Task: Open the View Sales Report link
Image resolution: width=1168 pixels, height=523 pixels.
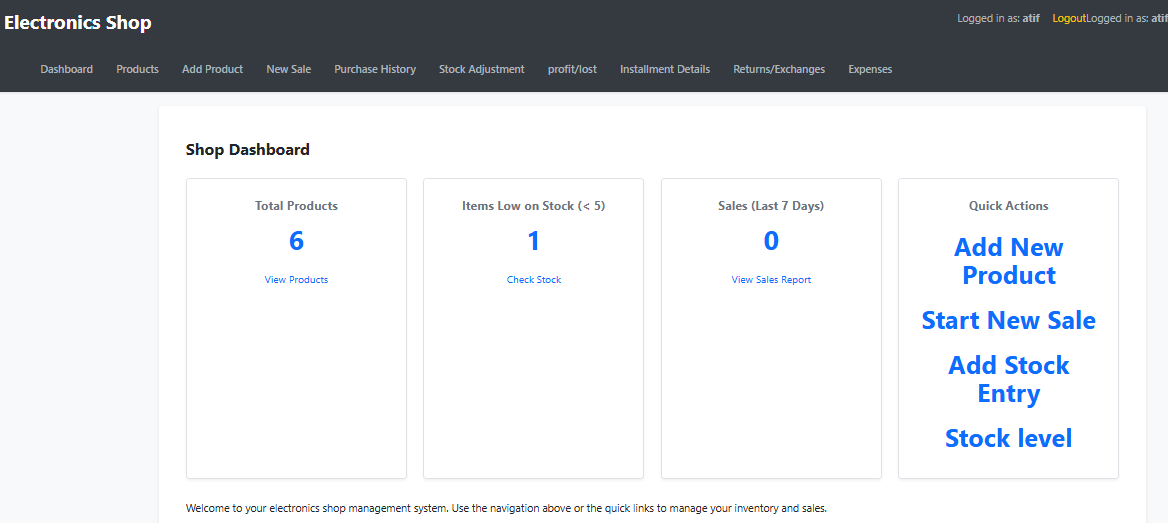Action: click(x=771, y=280)
